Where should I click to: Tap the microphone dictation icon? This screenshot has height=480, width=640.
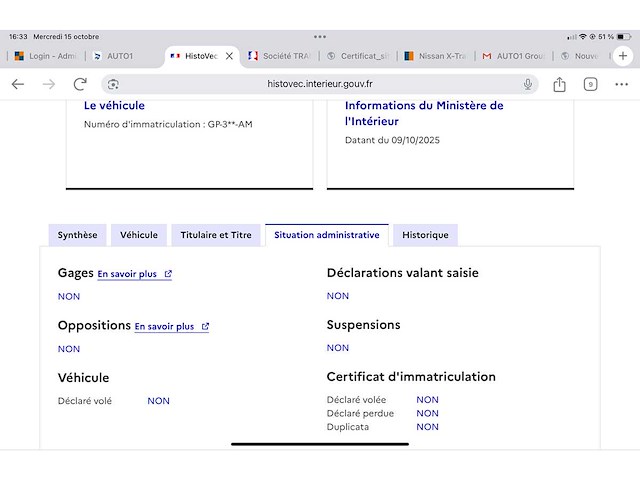coord(527,84)
